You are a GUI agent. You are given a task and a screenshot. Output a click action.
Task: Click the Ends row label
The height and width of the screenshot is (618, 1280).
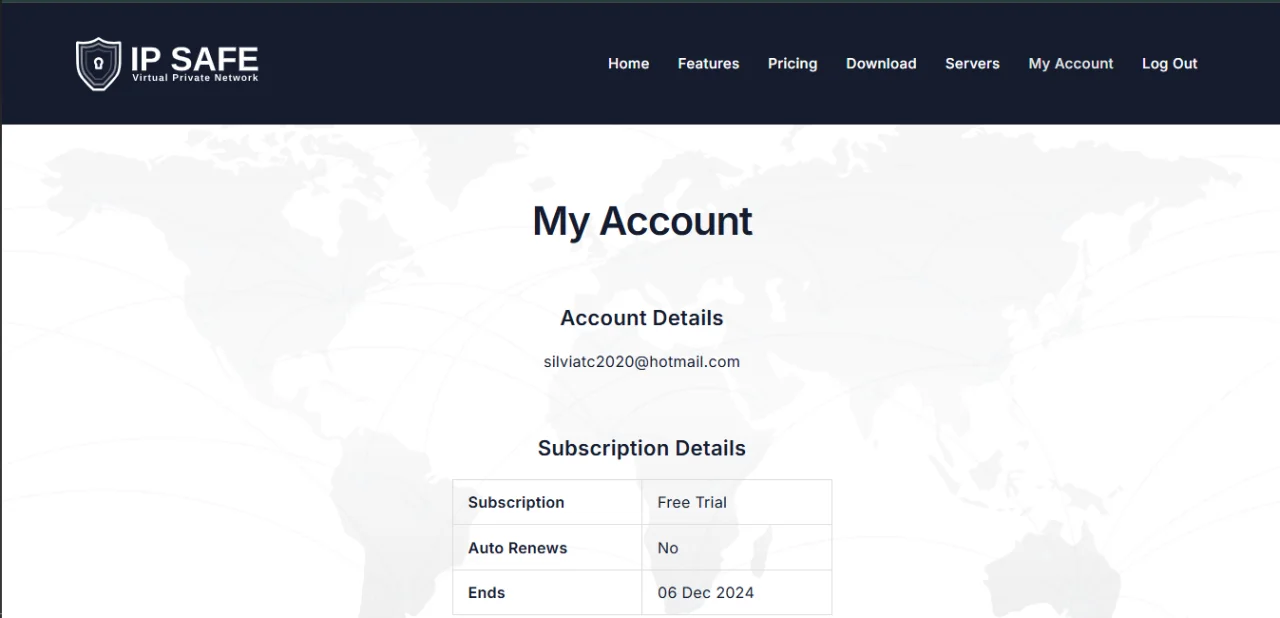(x=486, y=592)
